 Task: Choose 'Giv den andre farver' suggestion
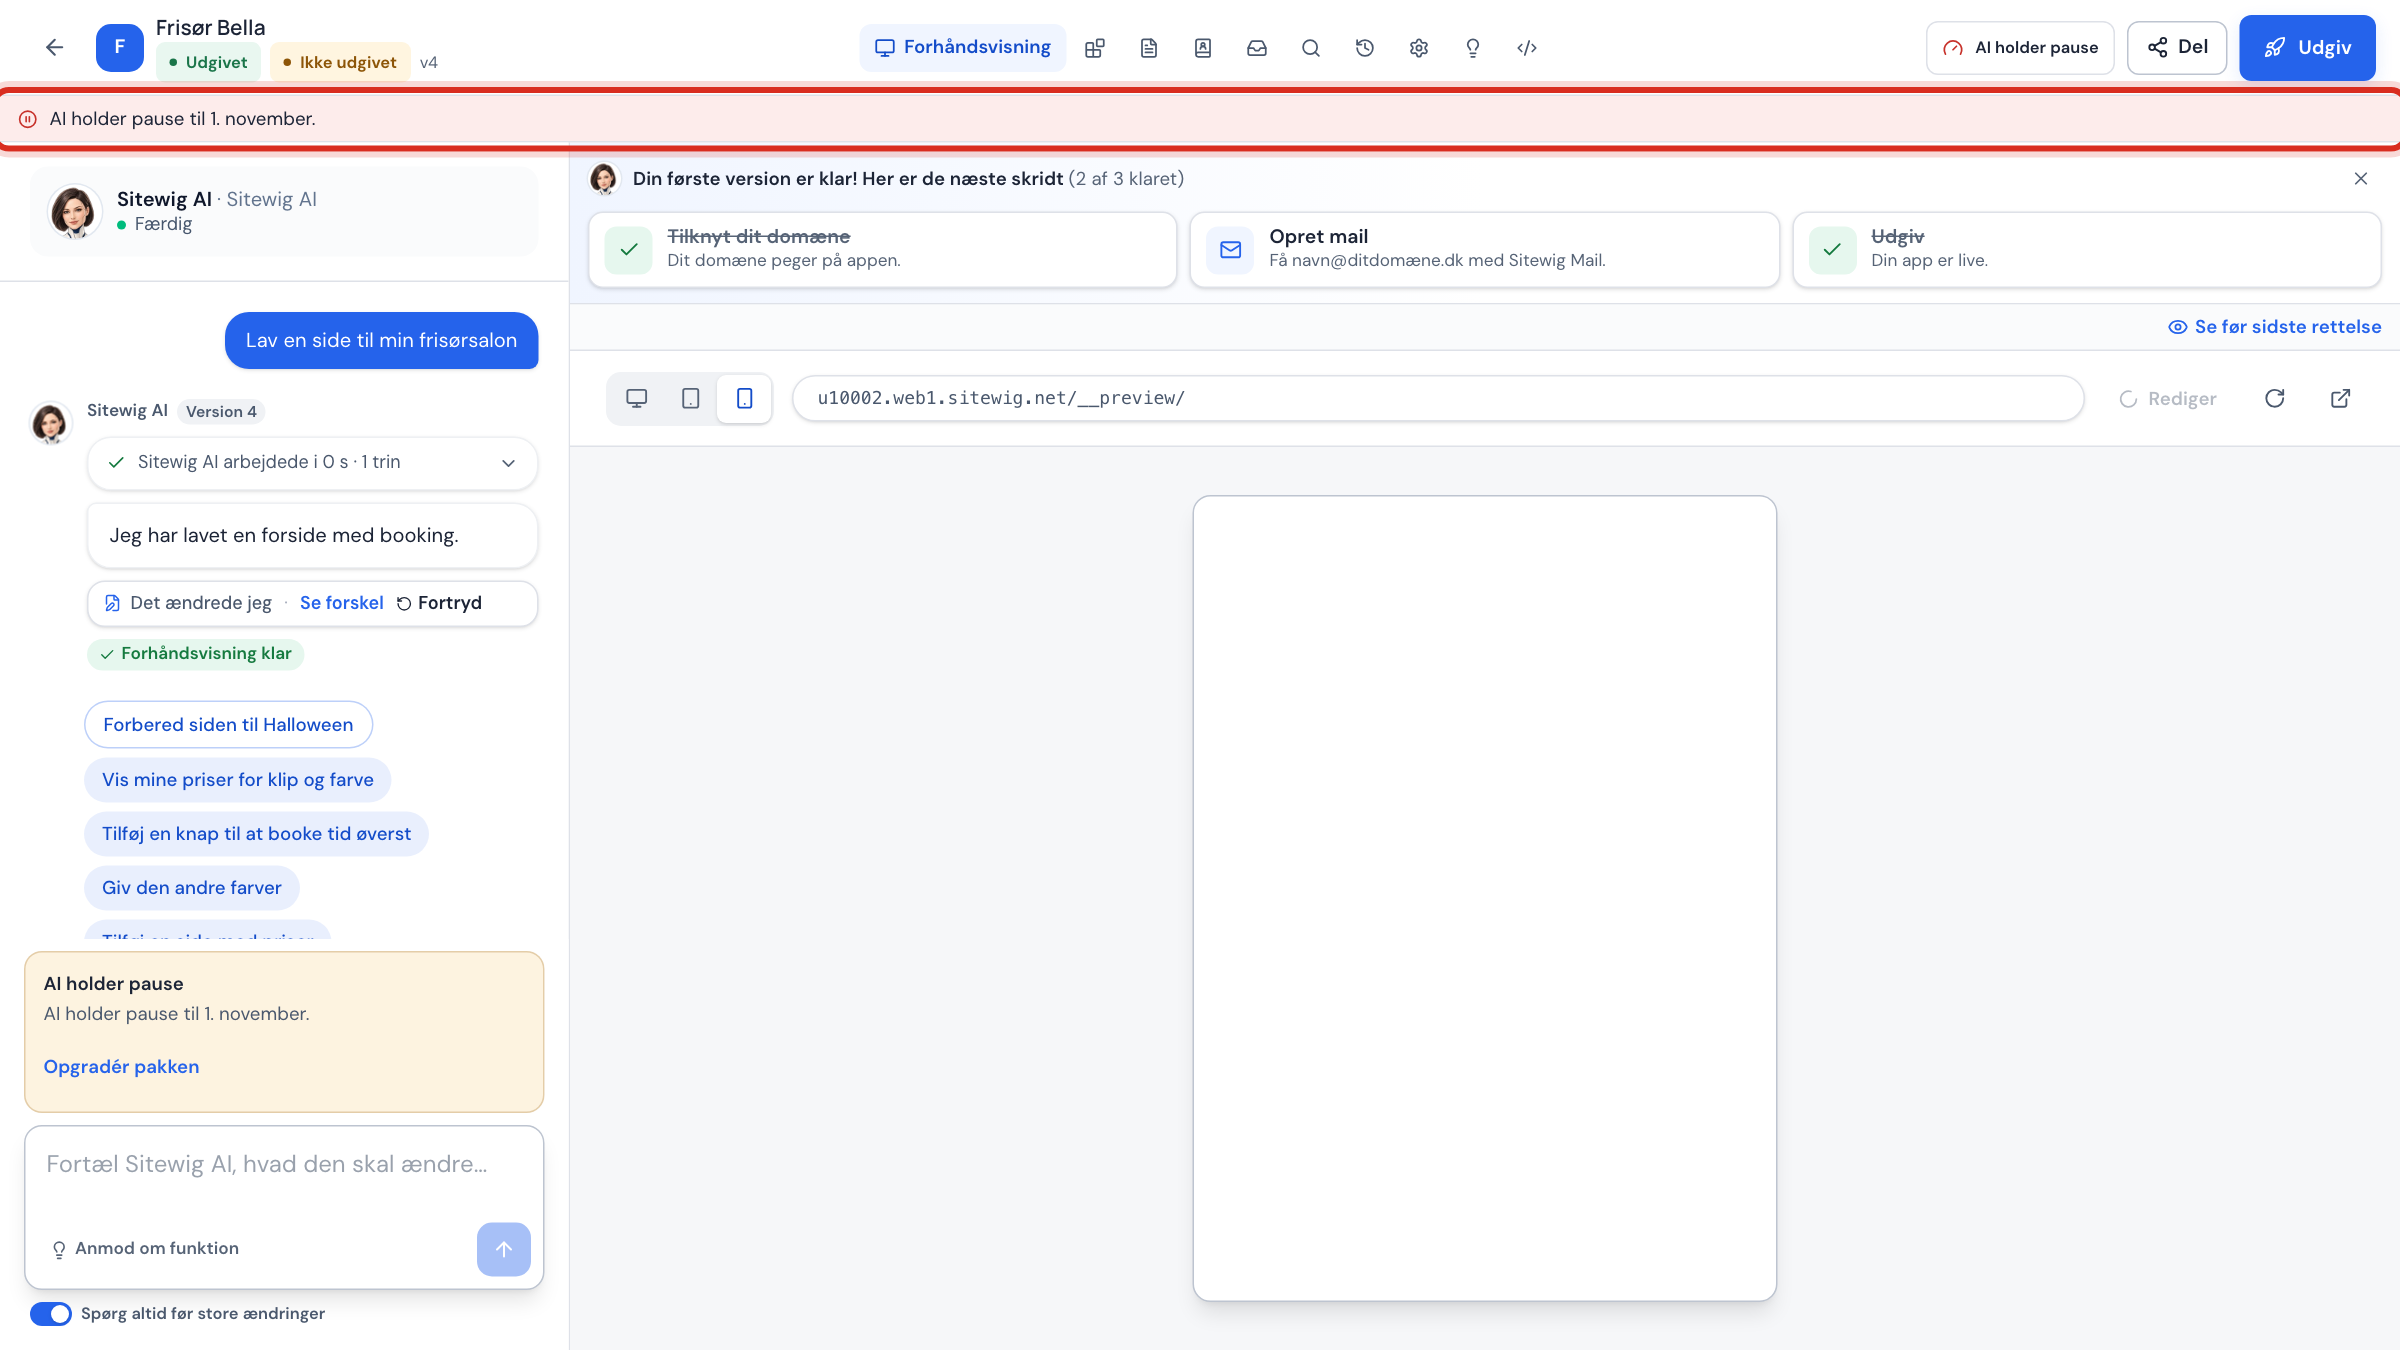point(192,888)
